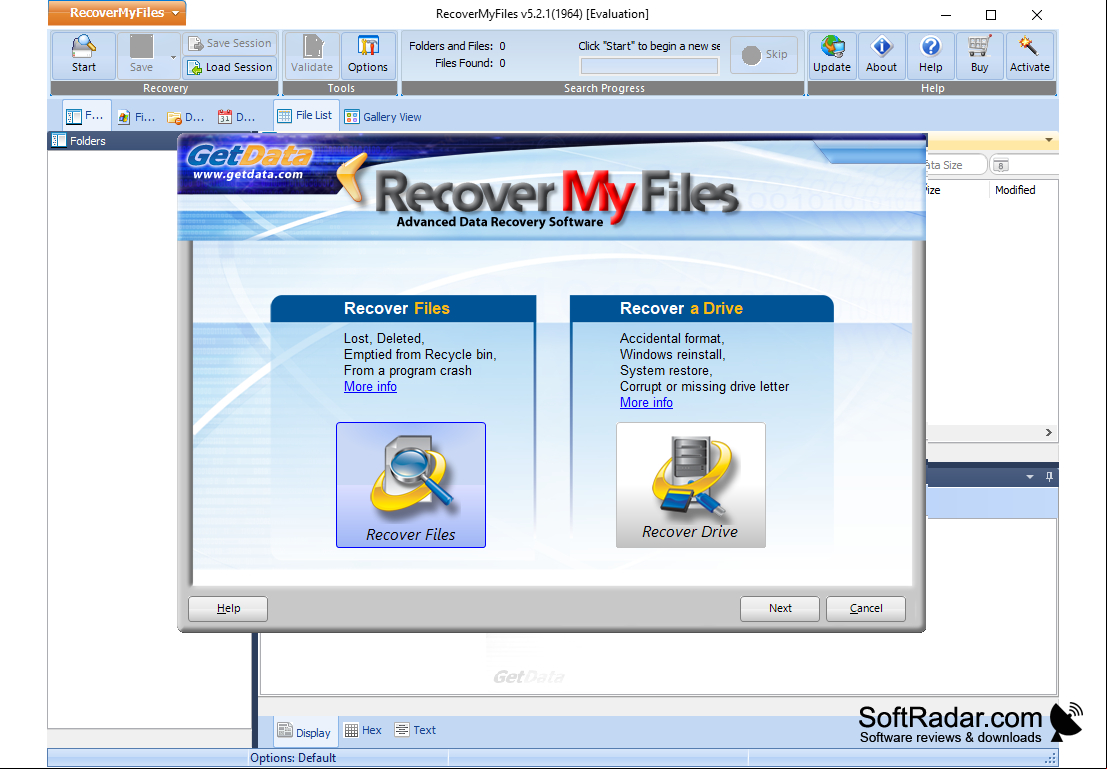
Task: Choose the Recover Drive large icon option
Action: coord(690,485)
